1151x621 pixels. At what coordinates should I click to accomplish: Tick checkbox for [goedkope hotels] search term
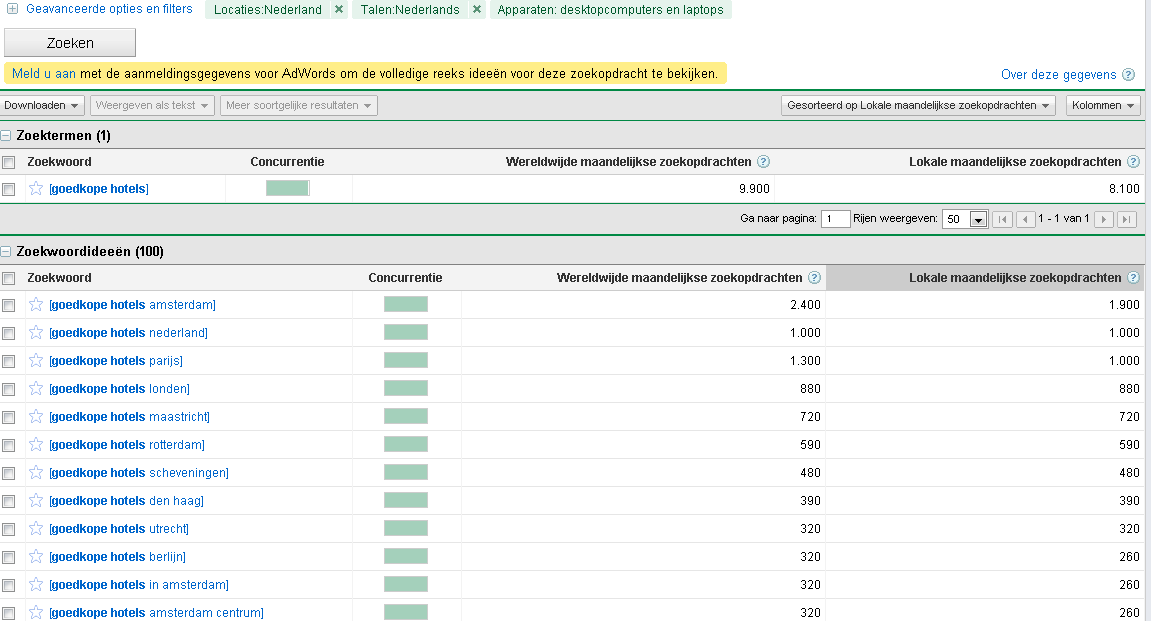(9, 189)
